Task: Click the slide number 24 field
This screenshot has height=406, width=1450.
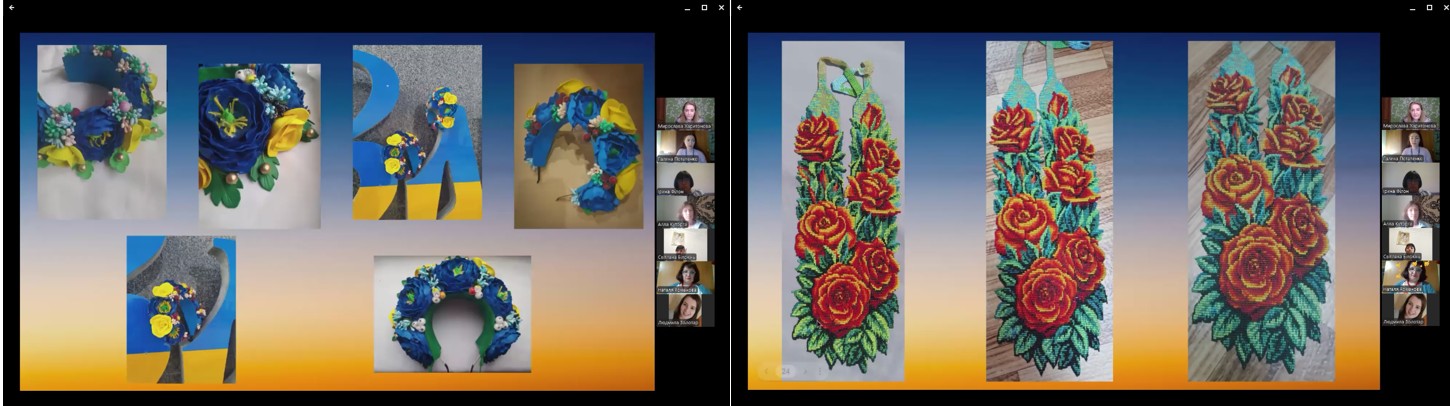Action: tap(787, 371)
